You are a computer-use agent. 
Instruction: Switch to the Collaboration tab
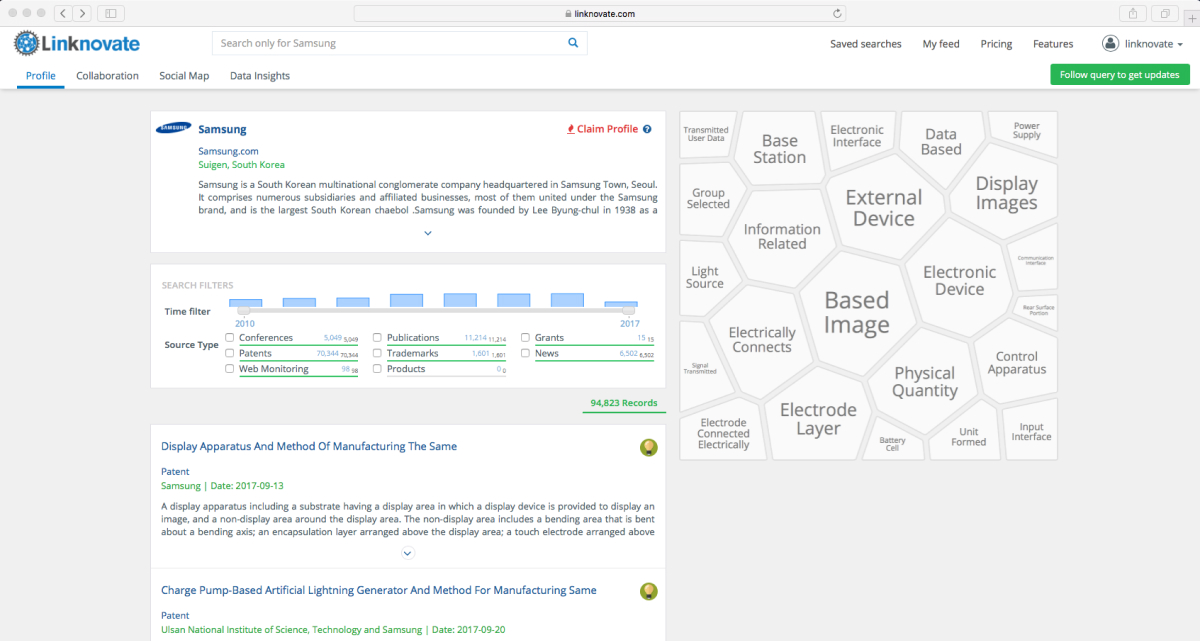pyautogui.click(x=107, y=76)
